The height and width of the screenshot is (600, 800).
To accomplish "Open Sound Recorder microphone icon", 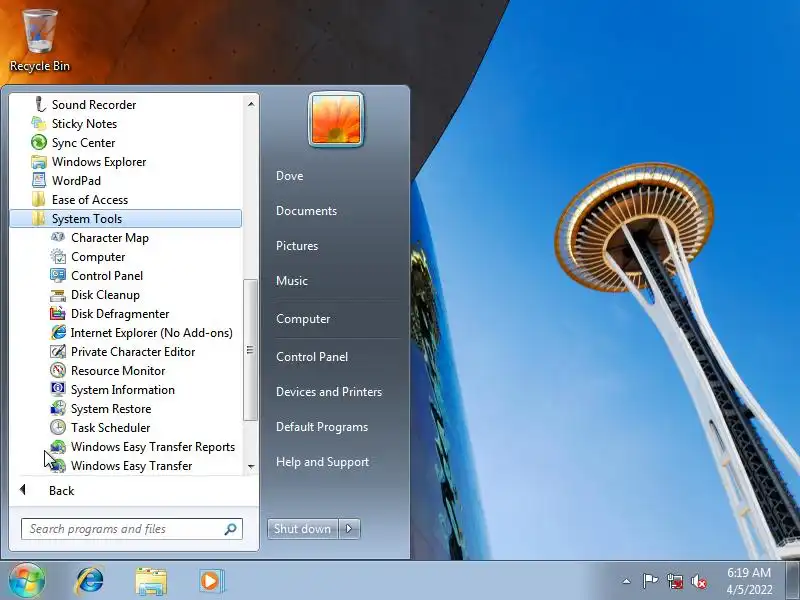I will (40, 104).
